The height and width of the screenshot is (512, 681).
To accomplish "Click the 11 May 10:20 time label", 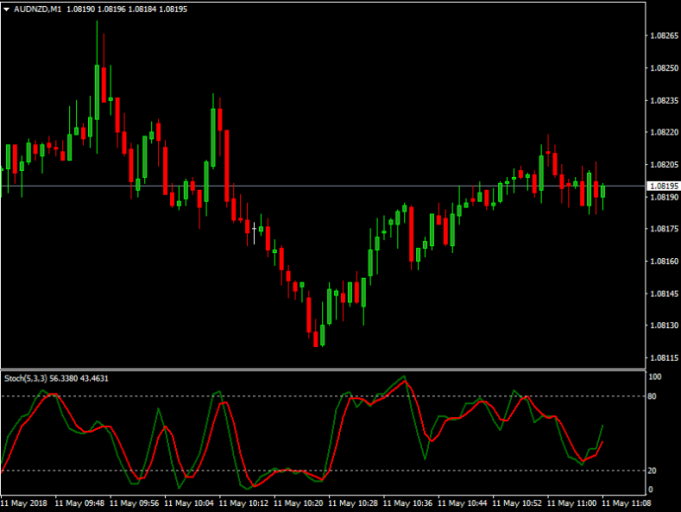I will tap(298, 503).
